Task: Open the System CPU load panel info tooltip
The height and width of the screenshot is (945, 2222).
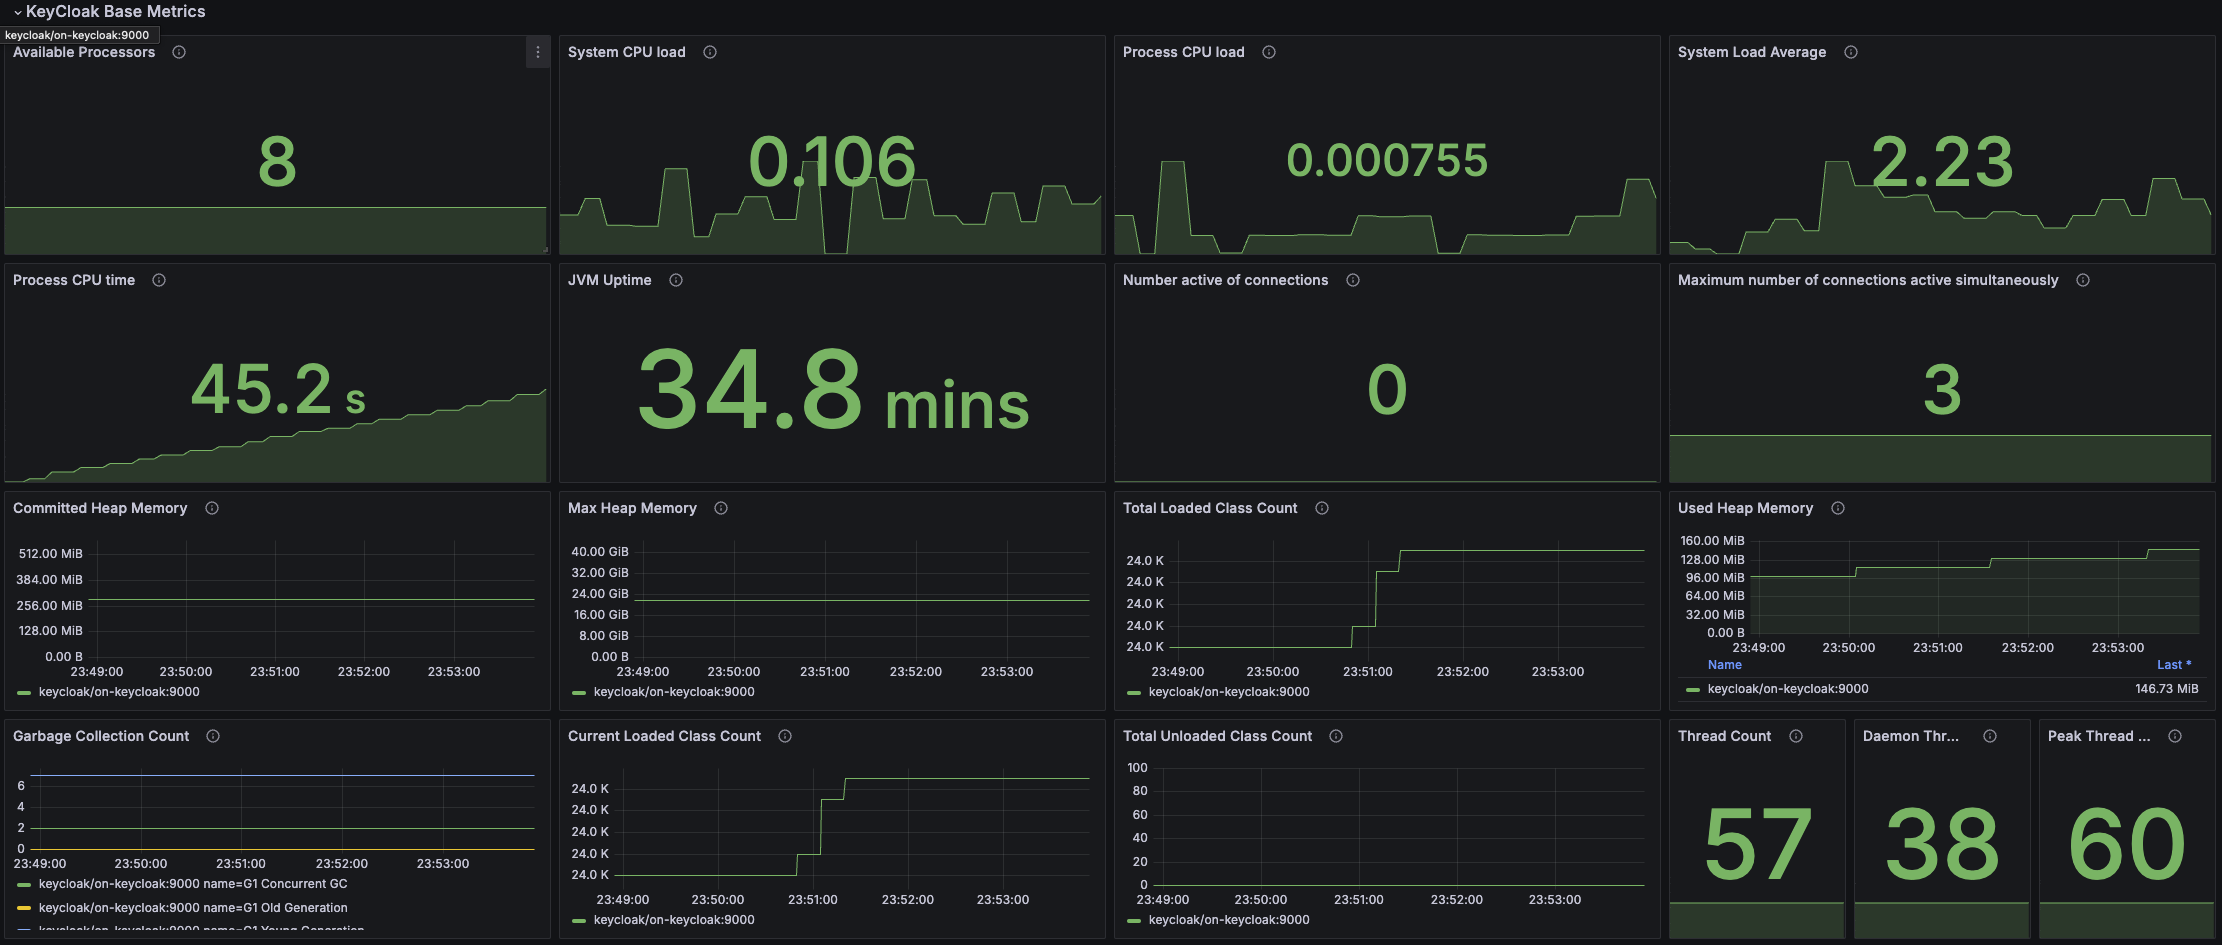Action: [x=709, y=52]
